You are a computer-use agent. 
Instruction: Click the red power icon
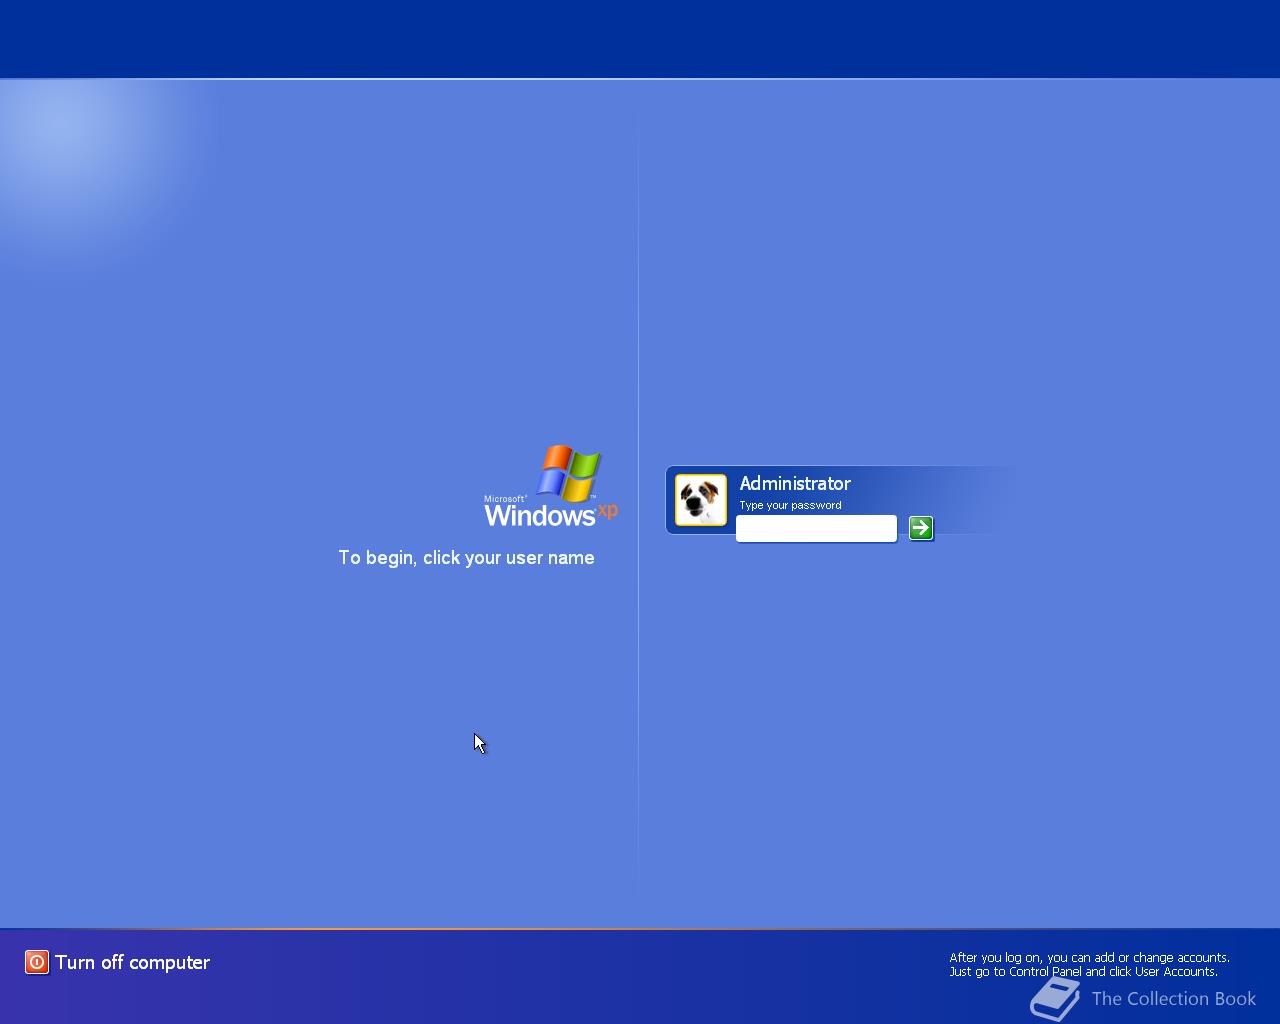point(37,962)
